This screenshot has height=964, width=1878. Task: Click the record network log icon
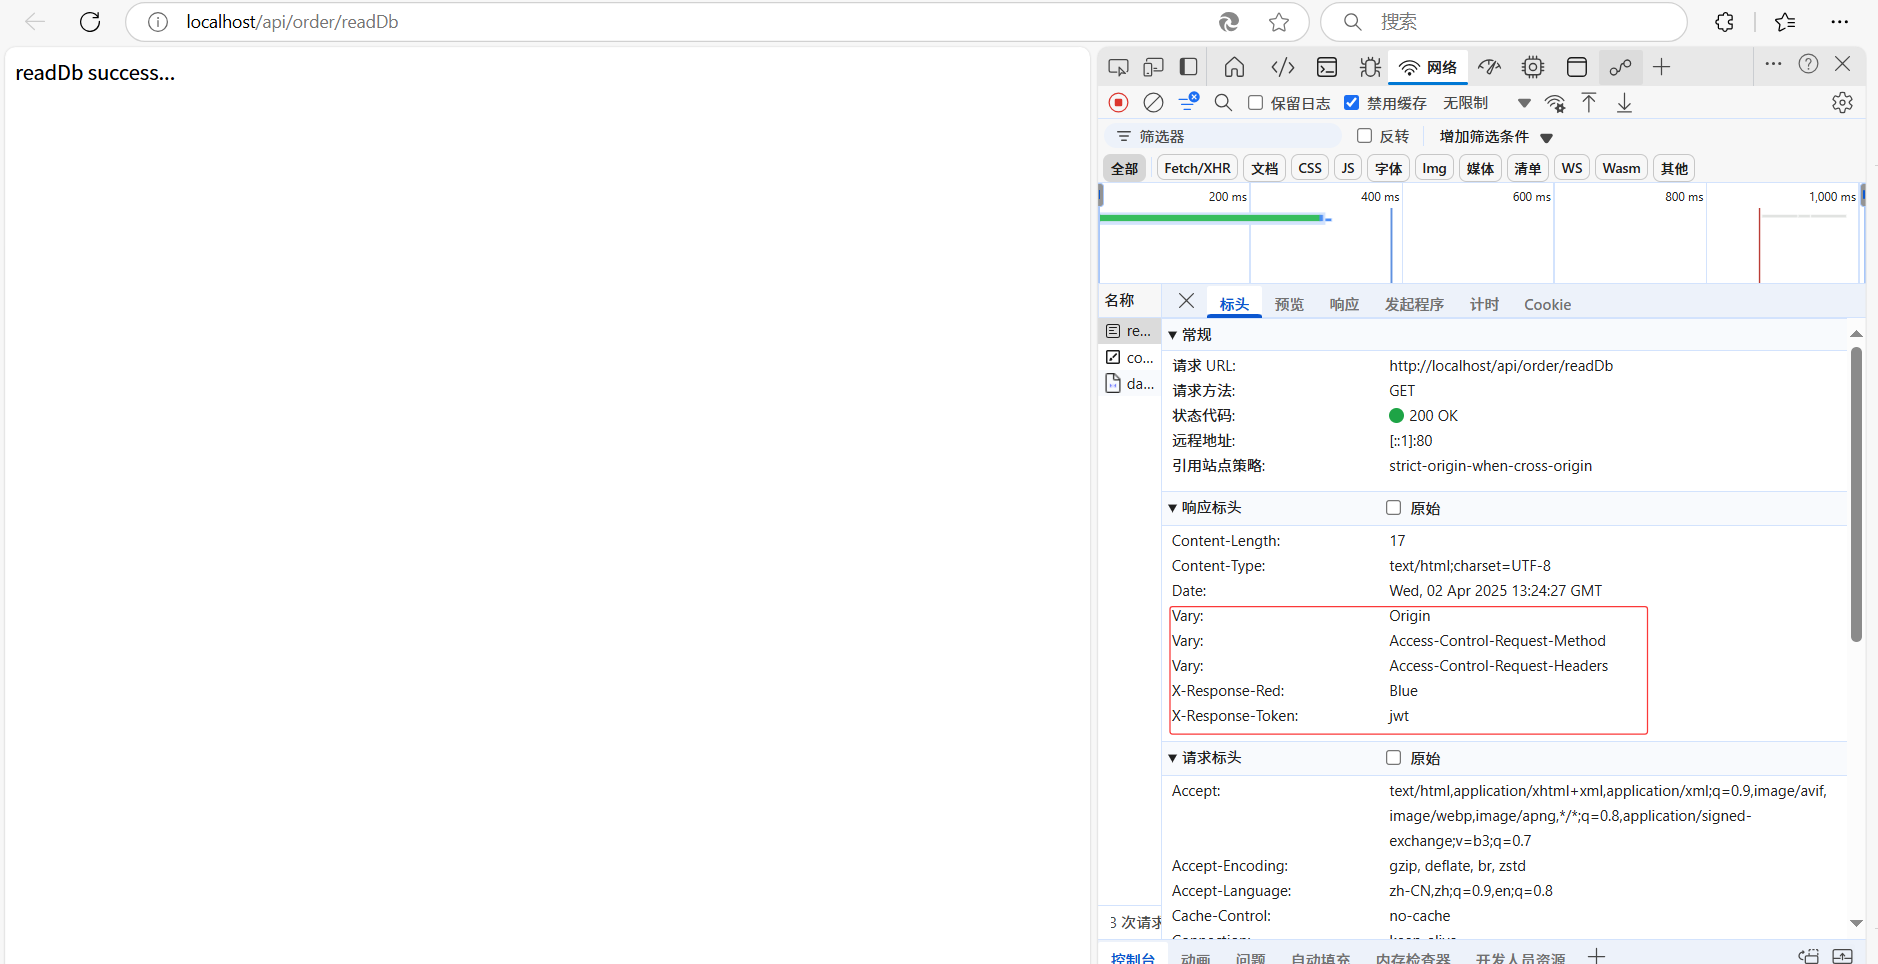[x=1118, y=103]
